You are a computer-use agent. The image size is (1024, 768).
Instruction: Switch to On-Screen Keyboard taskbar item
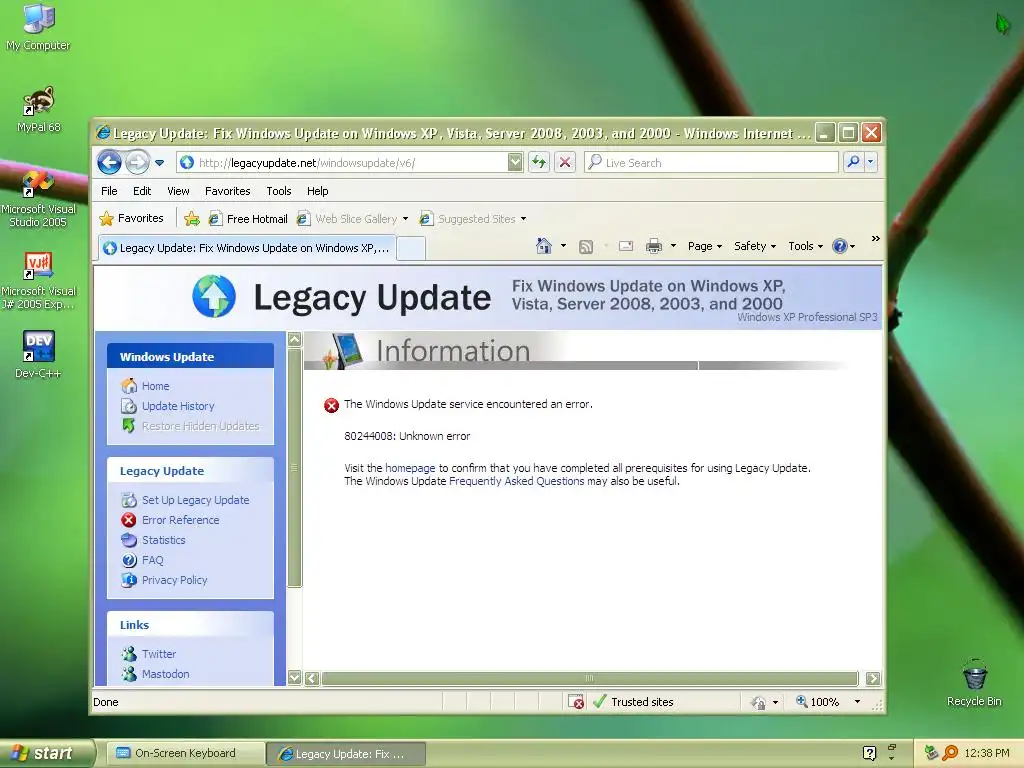click(185, 753)
